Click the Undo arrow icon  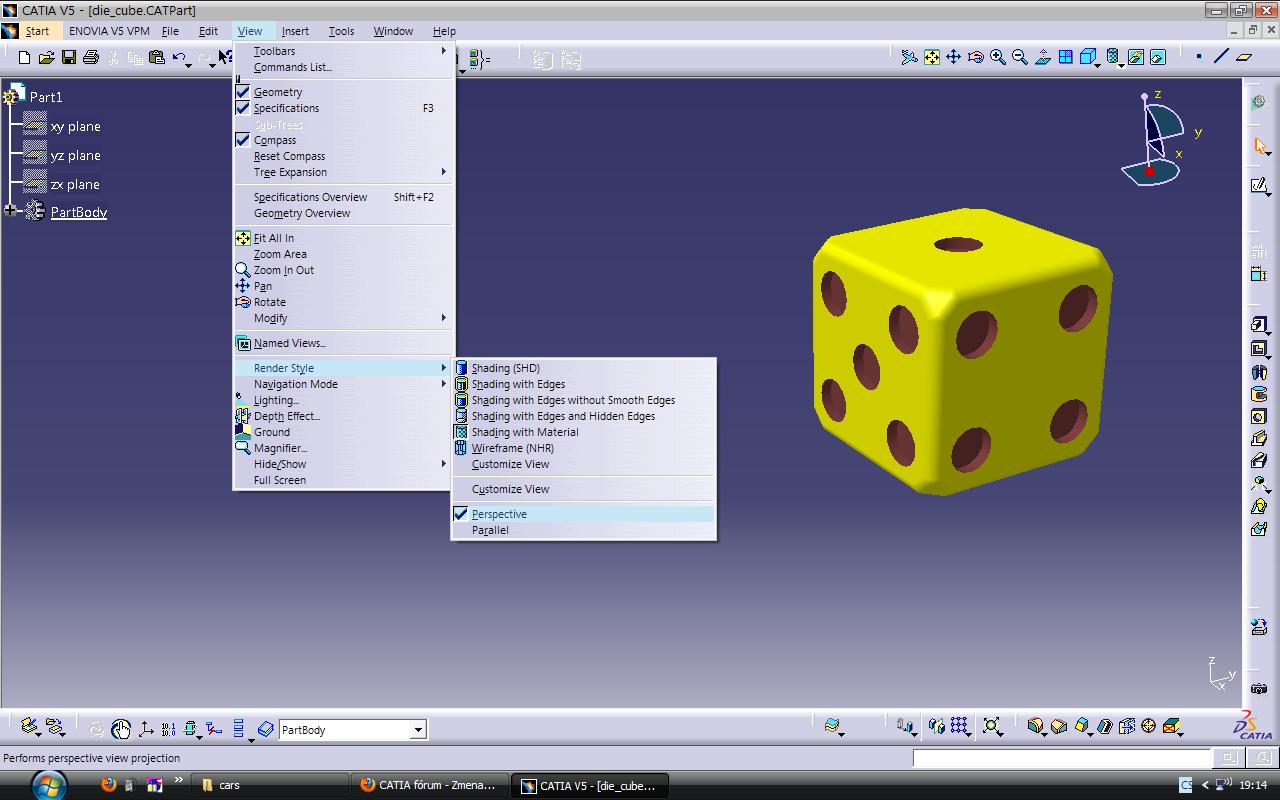coord(178,58)
